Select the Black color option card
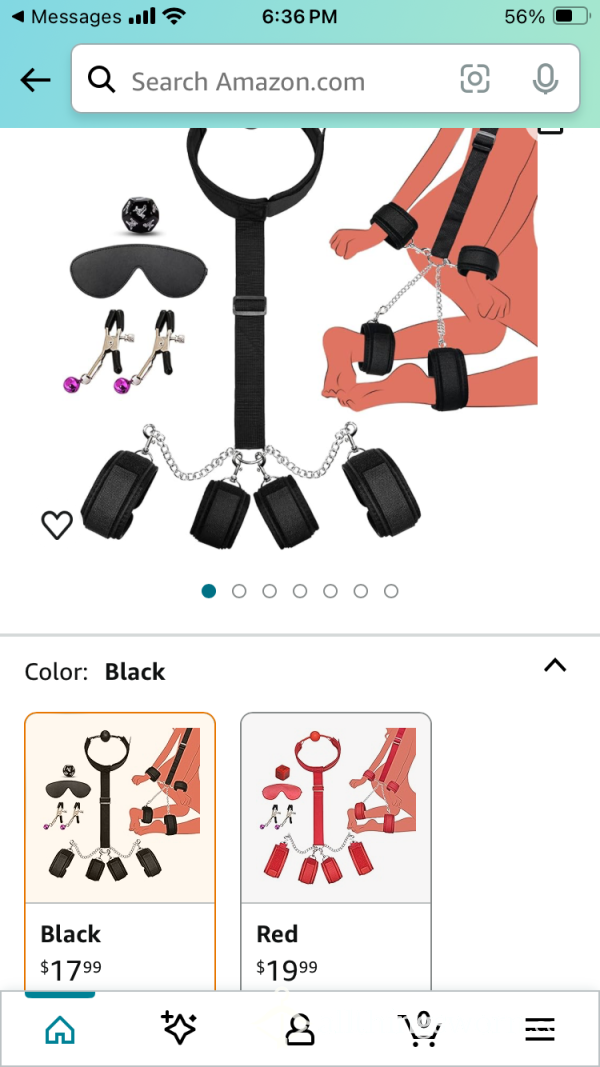Image resolution: width=600 pixels, height=1067 pixels. [120, 851]
